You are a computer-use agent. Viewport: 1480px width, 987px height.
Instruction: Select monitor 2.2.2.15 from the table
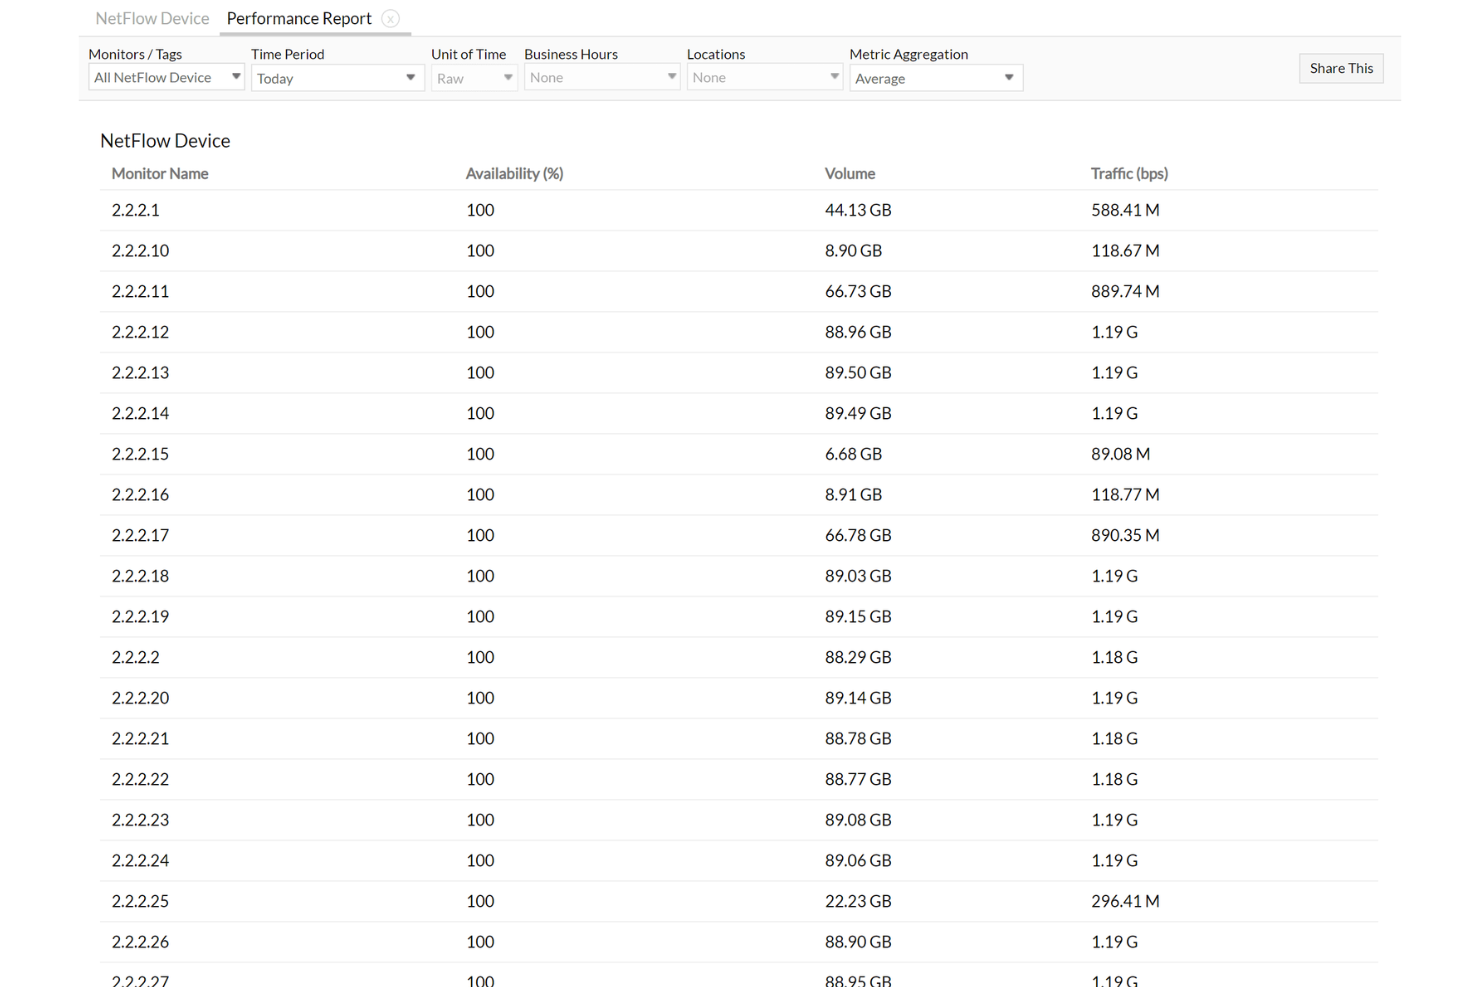(x=140, y=454)
